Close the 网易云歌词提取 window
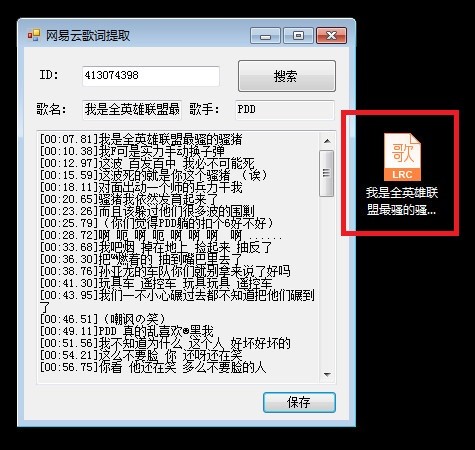Viewport: 475px width, 450px height. click(331, 36)
